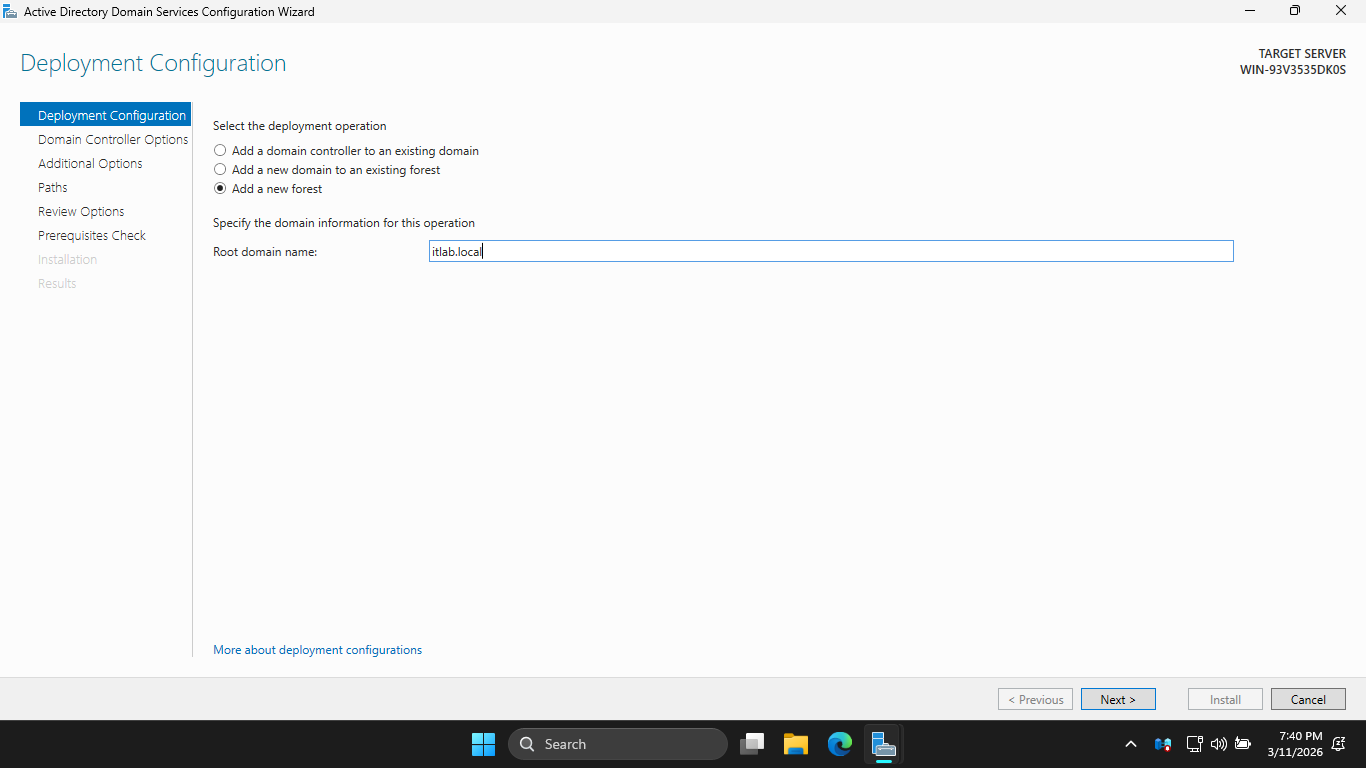
Task: Select Add a new domain to existing forest
Action: click(x=220, y=170)
